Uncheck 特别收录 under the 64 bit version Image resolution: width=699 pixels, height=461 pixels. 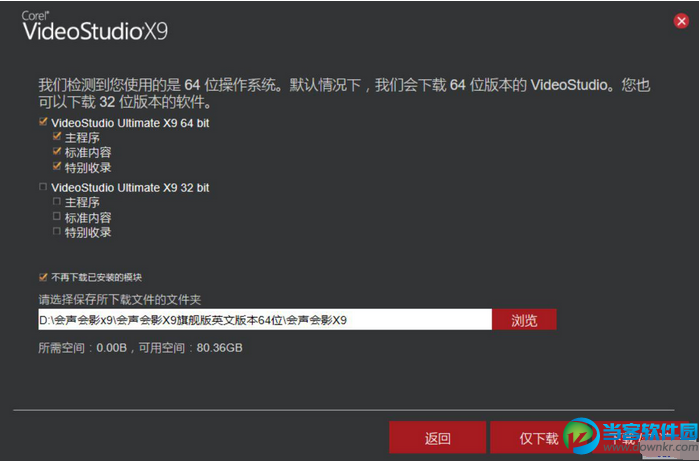point(57,167)
